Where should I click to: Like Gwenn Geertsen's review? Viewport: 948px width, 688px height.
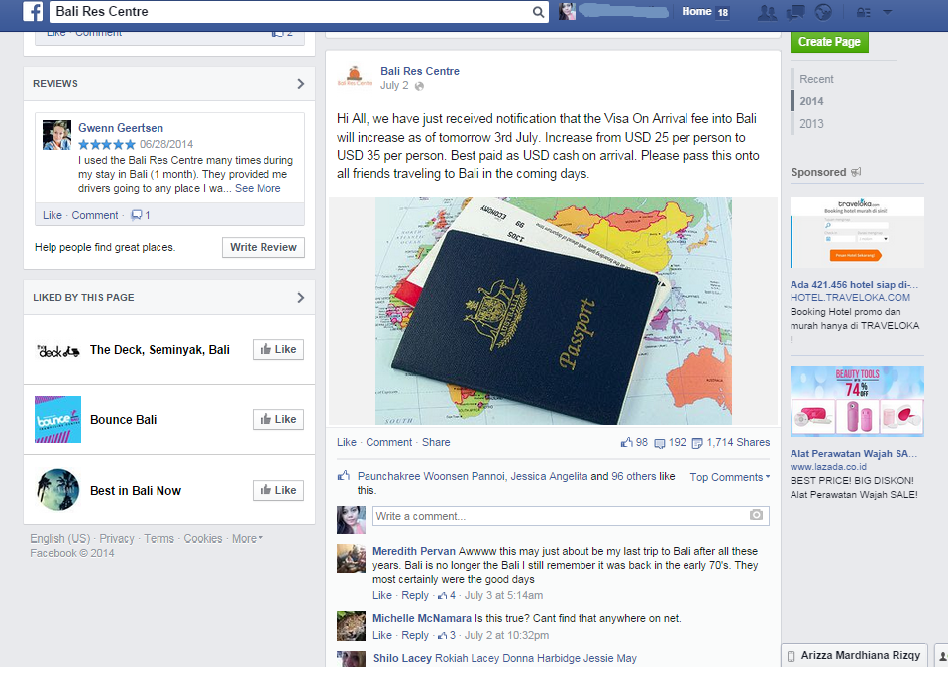tap(52, 215)
